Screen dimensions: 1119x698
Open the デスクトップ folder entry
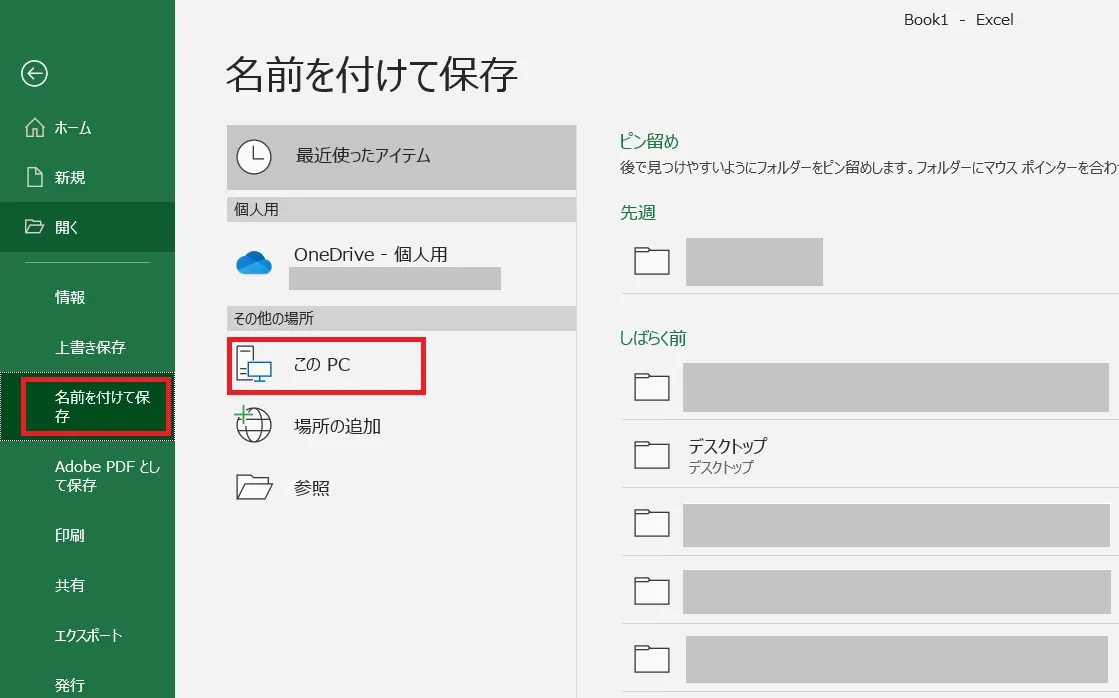tap(870, 455)
